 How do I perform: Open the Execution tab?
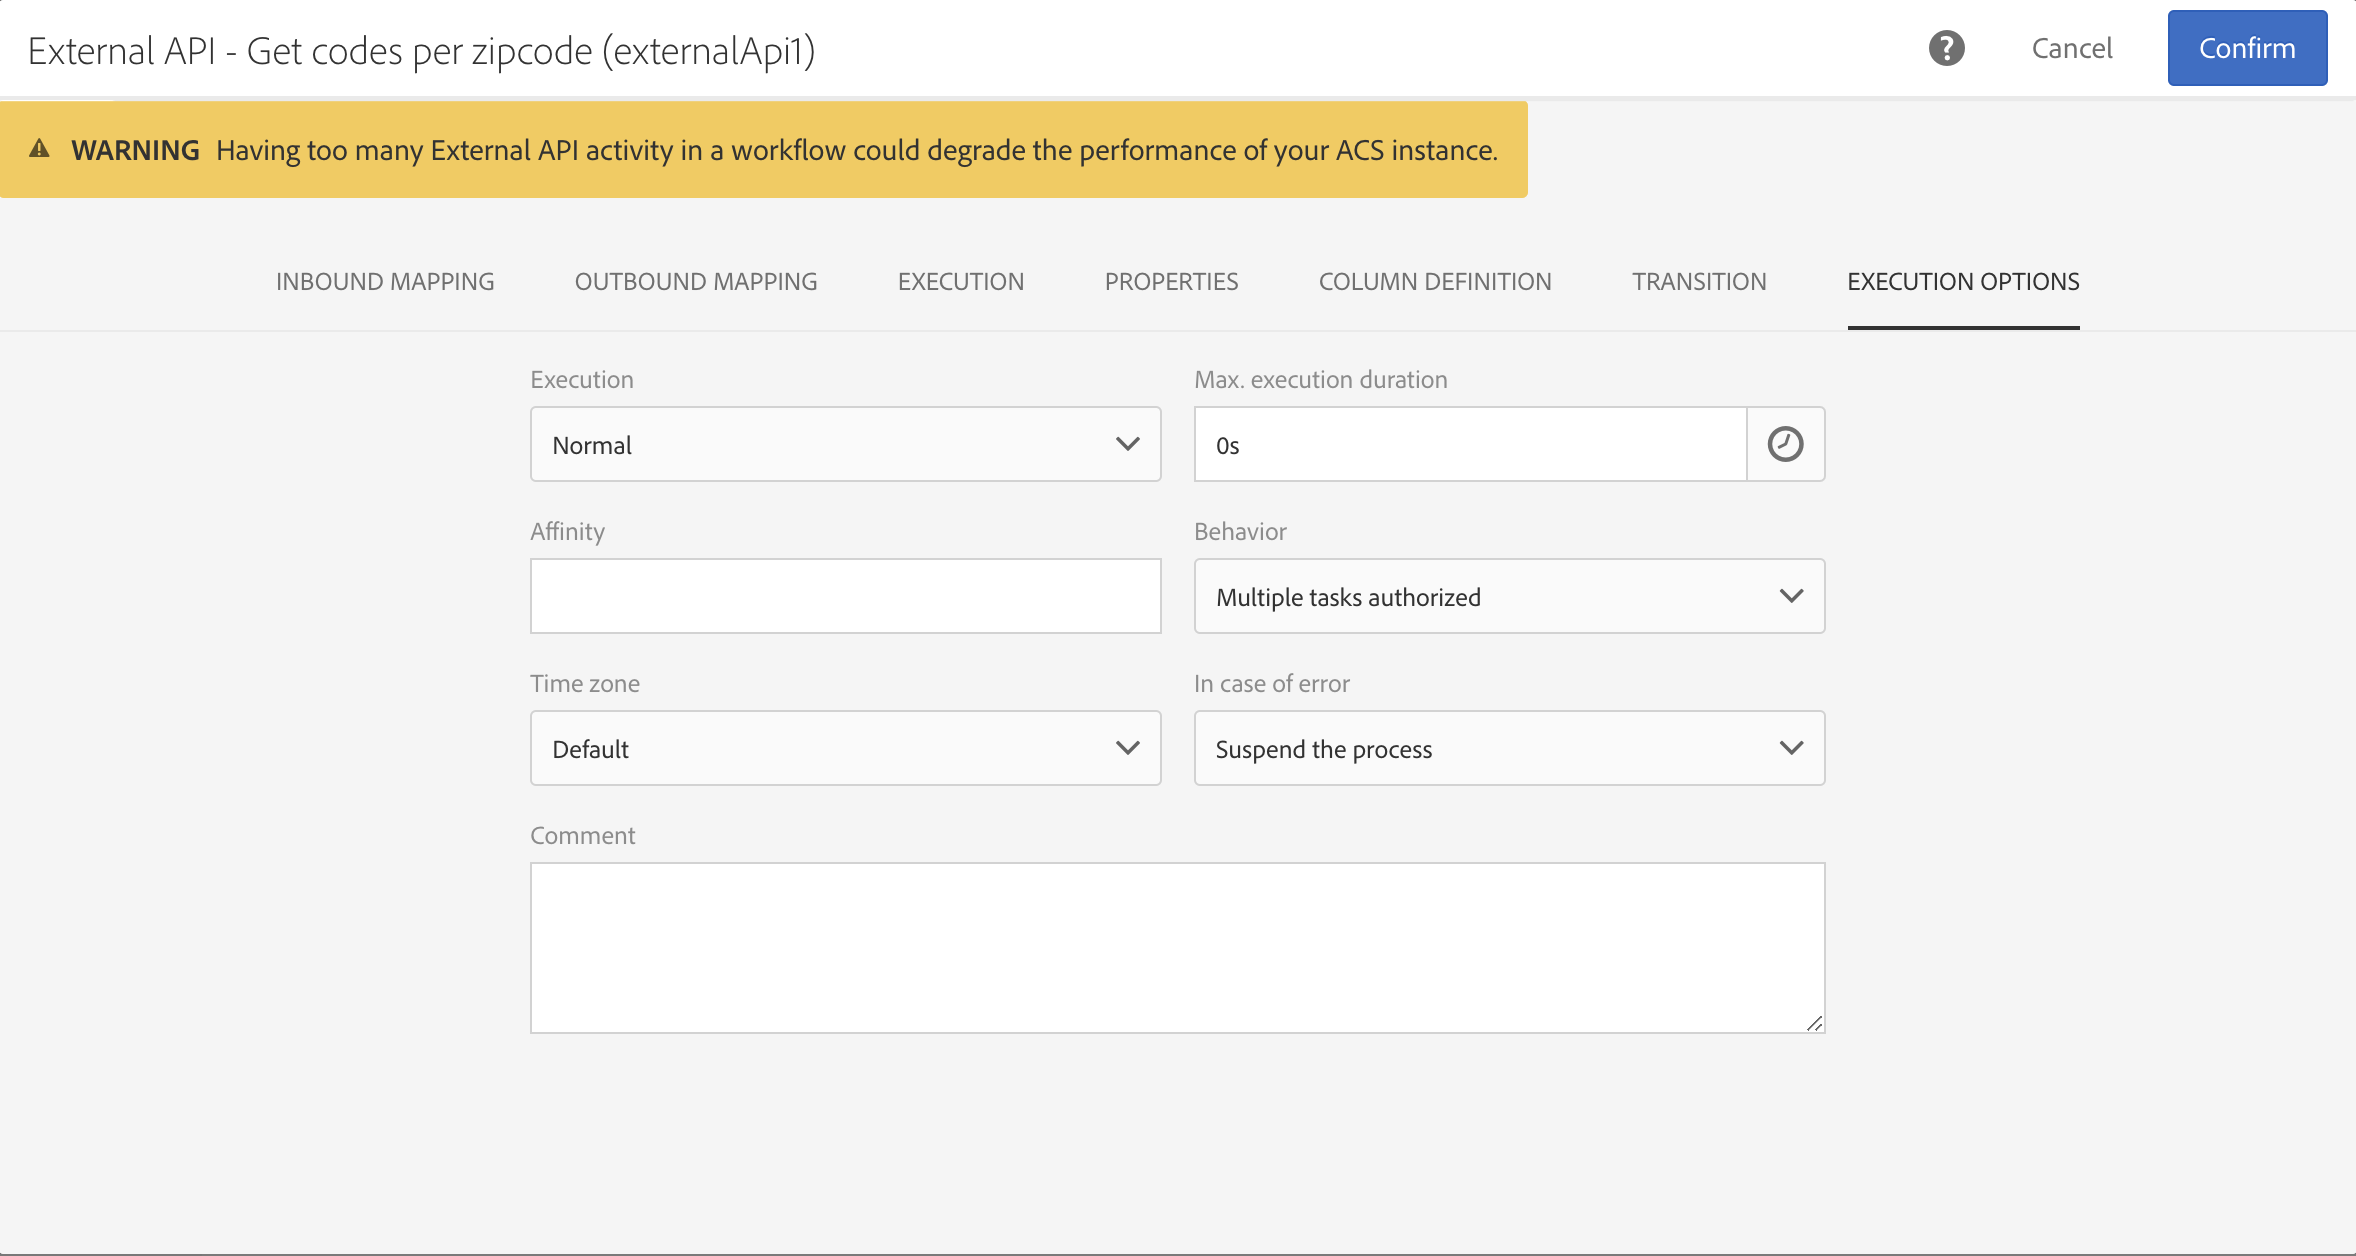960,282
